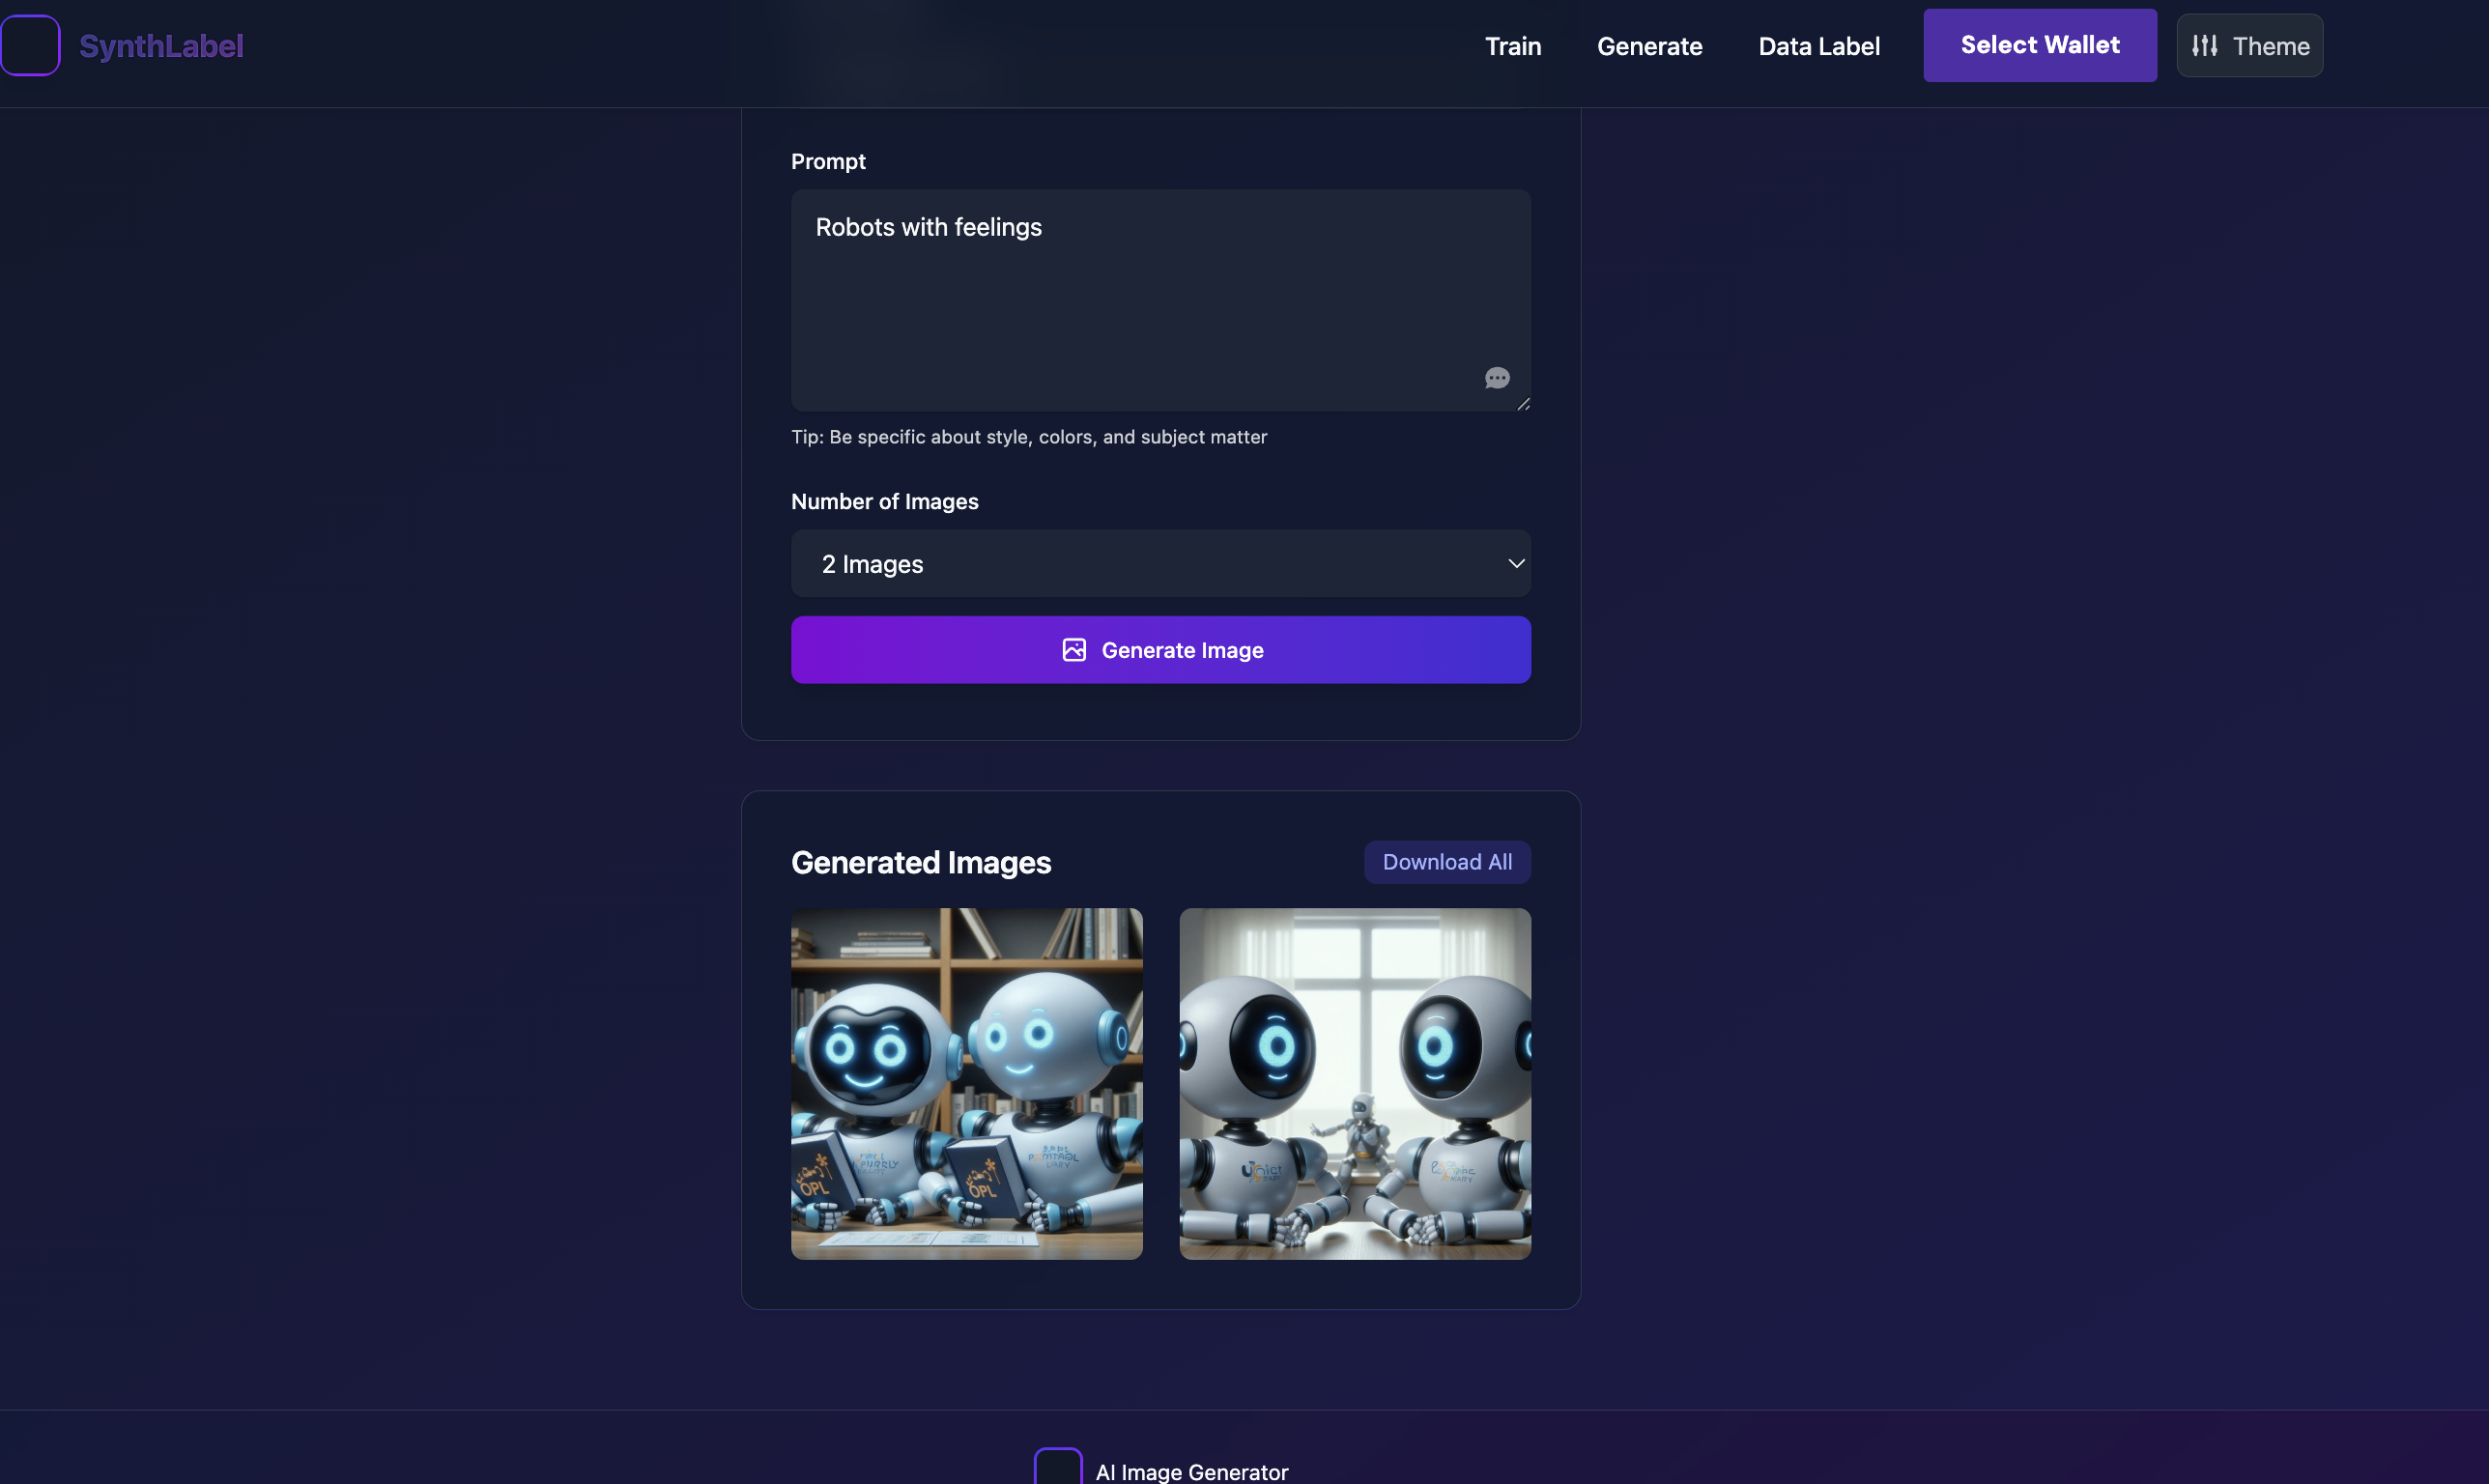Screen dimensions: 2489x1484
Task: Open the Data Label section
Action: click(1818, 46)
